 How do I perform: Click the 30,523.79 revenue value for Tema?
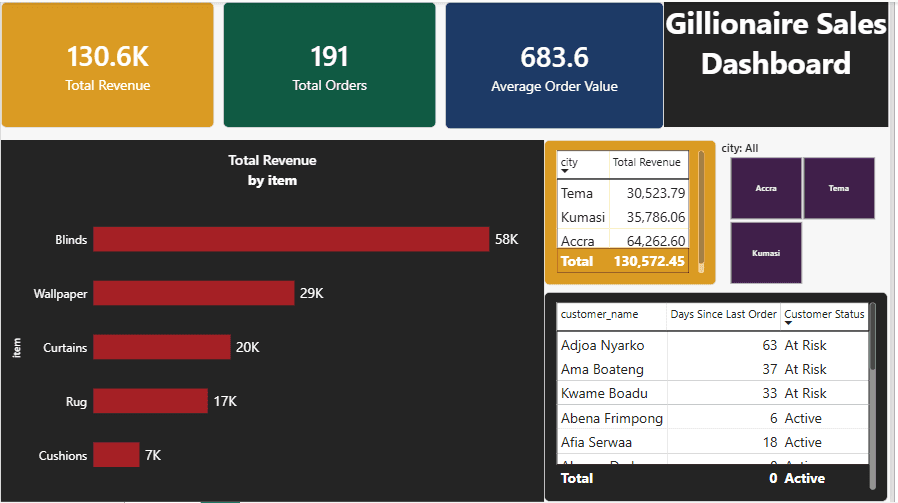[656, 193]
